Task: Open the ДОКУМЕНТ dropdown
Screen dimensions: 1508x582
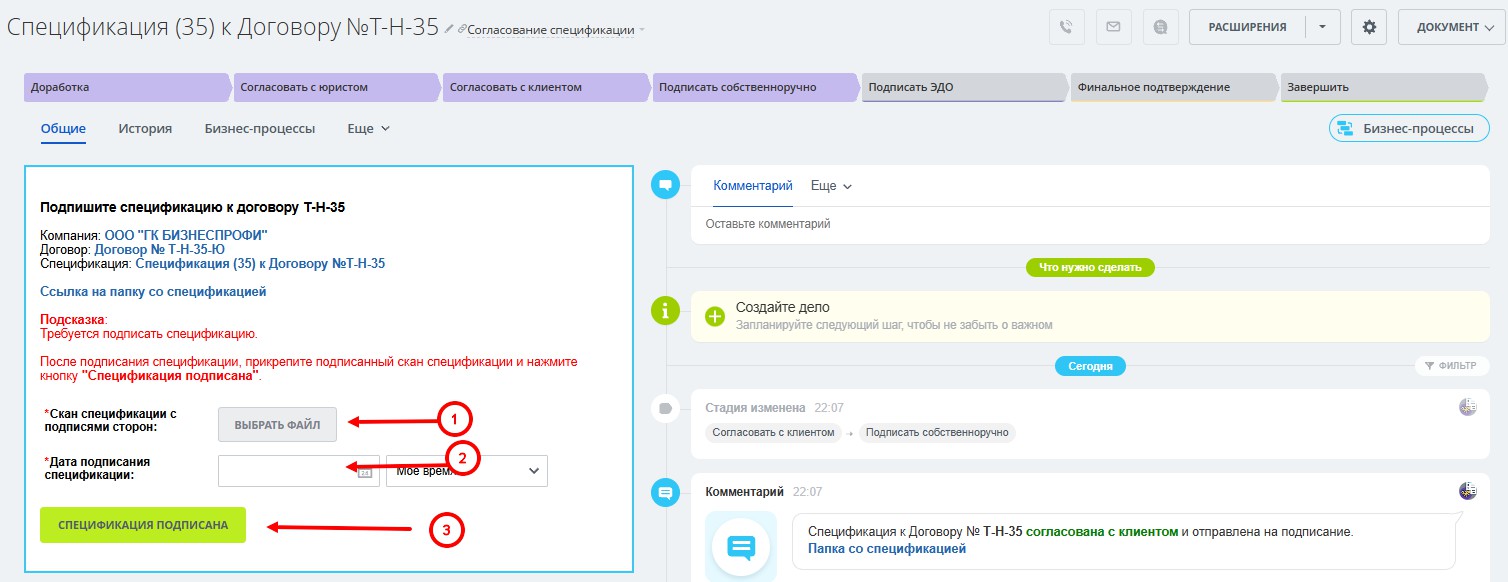Action: click(1452, 27)
